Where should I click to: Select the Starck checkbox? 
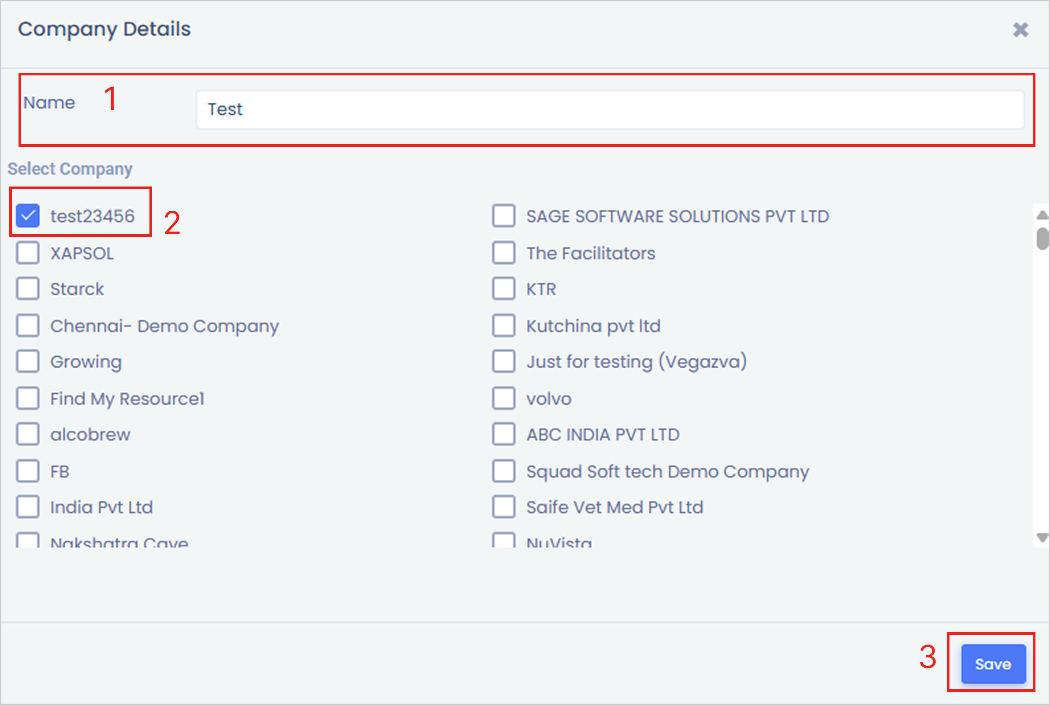(28, 289)
